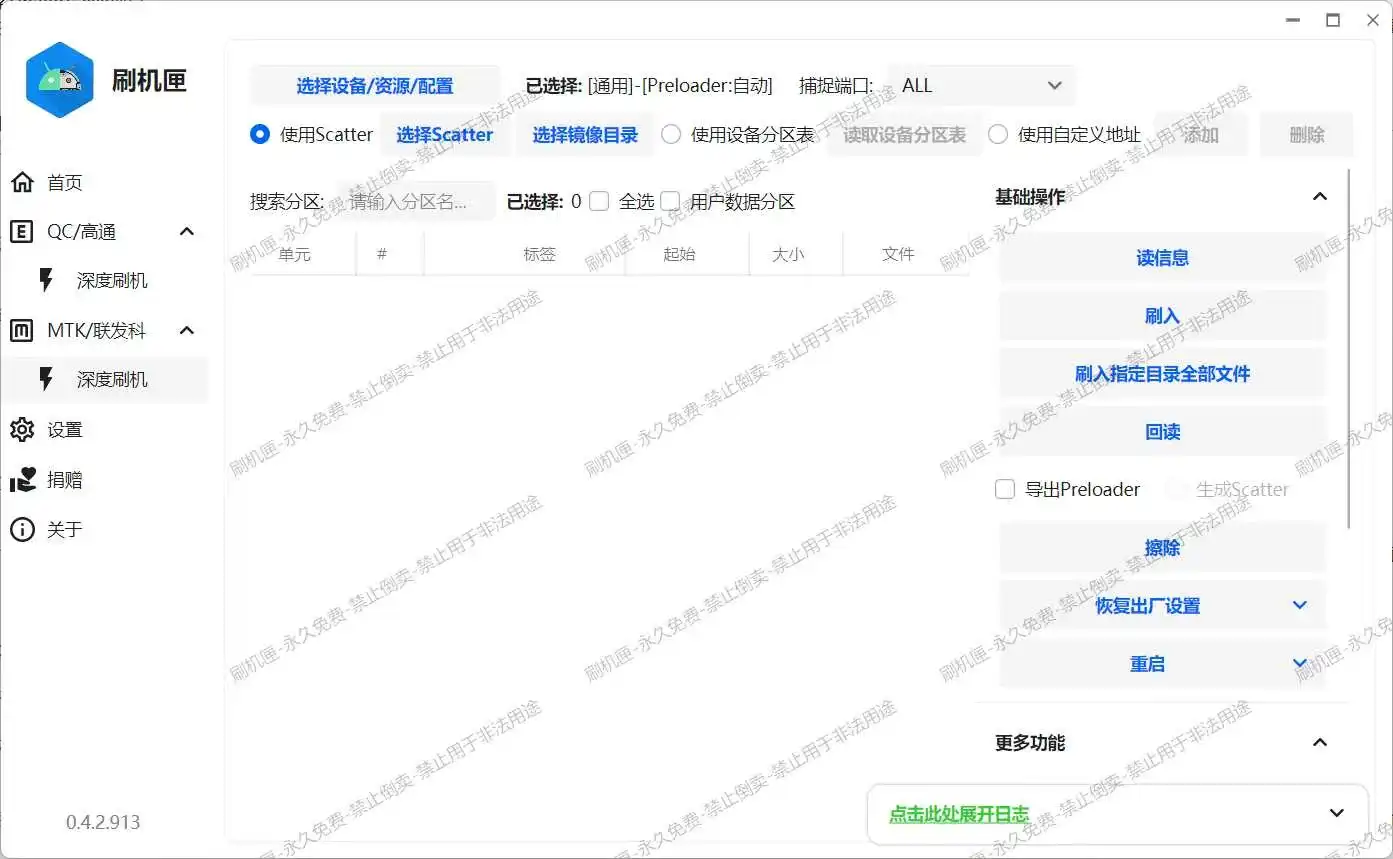This screenshot has width=1393, height=859.
Task: Select the 使用设备分区表 radio button
Action: click(x=671, y=135)
